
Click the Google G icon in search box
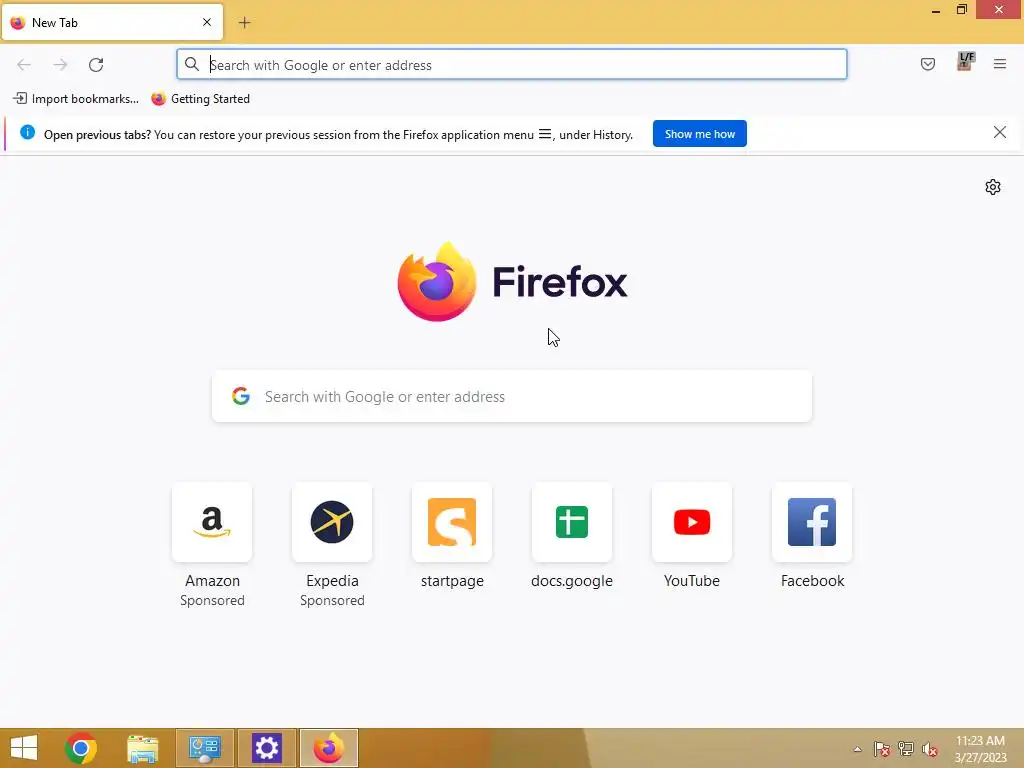241,396
